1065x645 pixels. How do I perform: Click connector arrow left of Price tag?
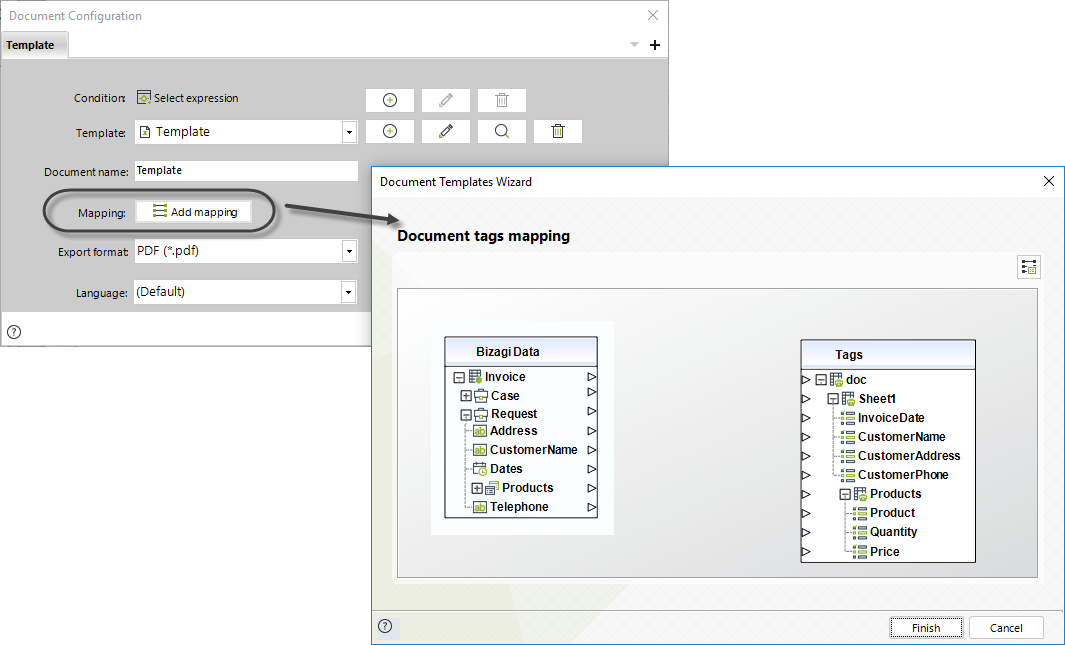[x=806, y=552]
